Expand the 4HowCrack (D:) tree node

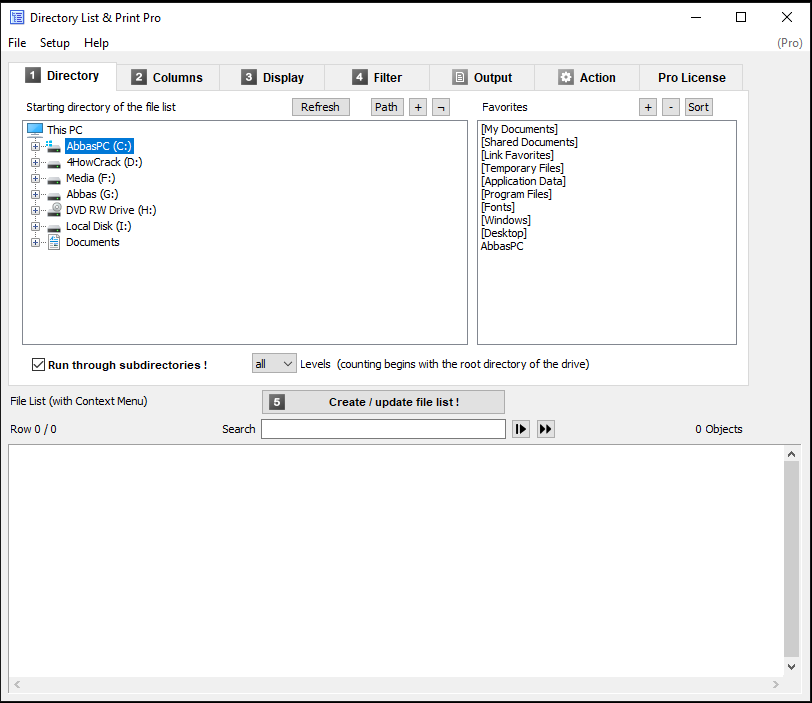(x=35, y=163)
